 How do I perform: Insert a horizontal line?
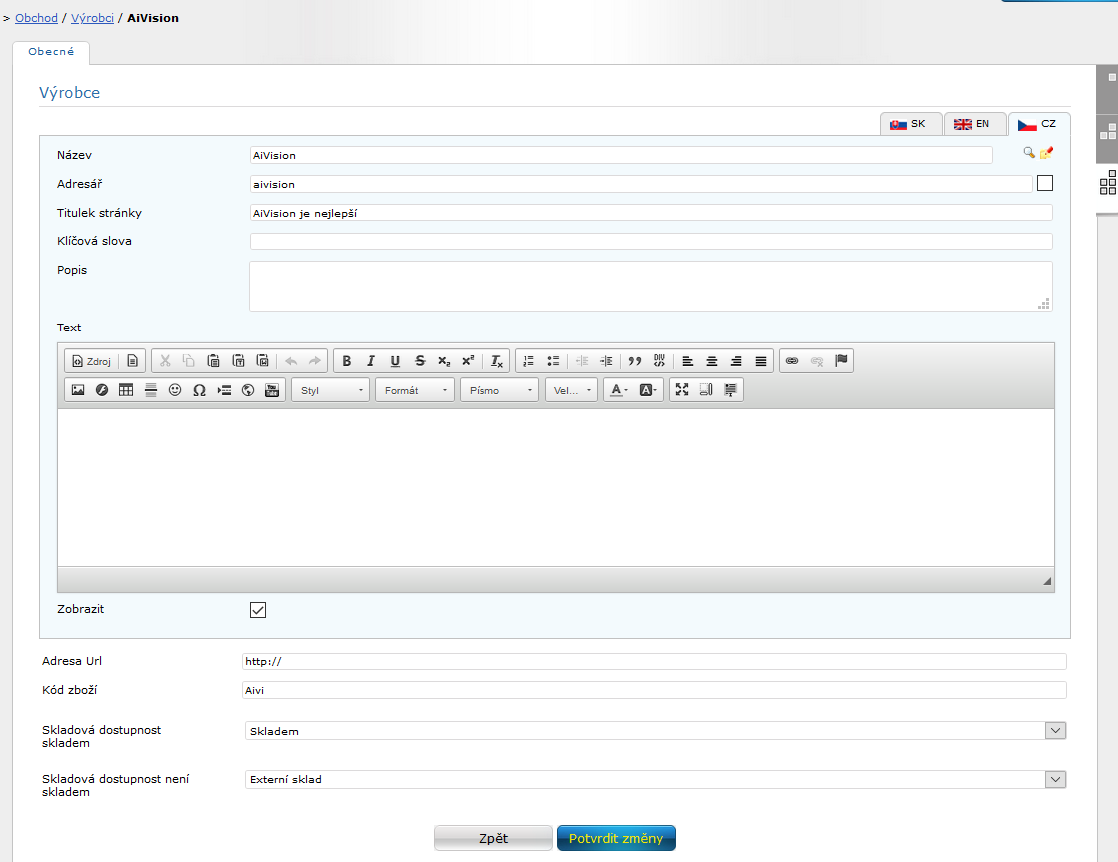click(x=150, y=390)
